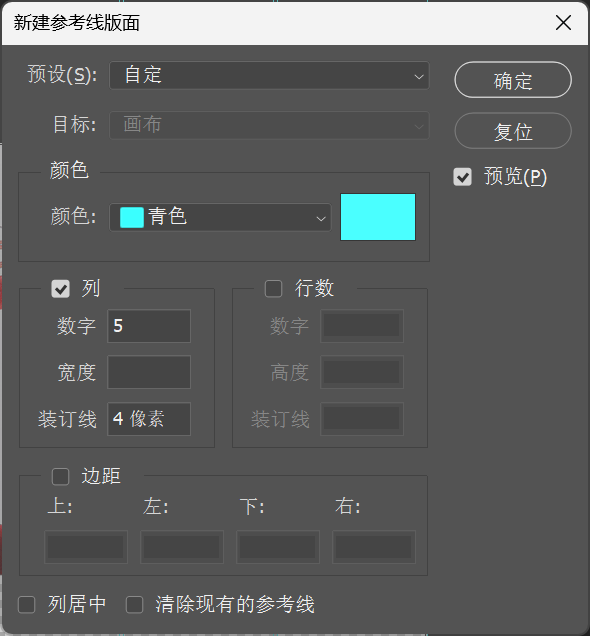Click the 右 margin input field
Screen dimensions: 590x636
point(374,547)
